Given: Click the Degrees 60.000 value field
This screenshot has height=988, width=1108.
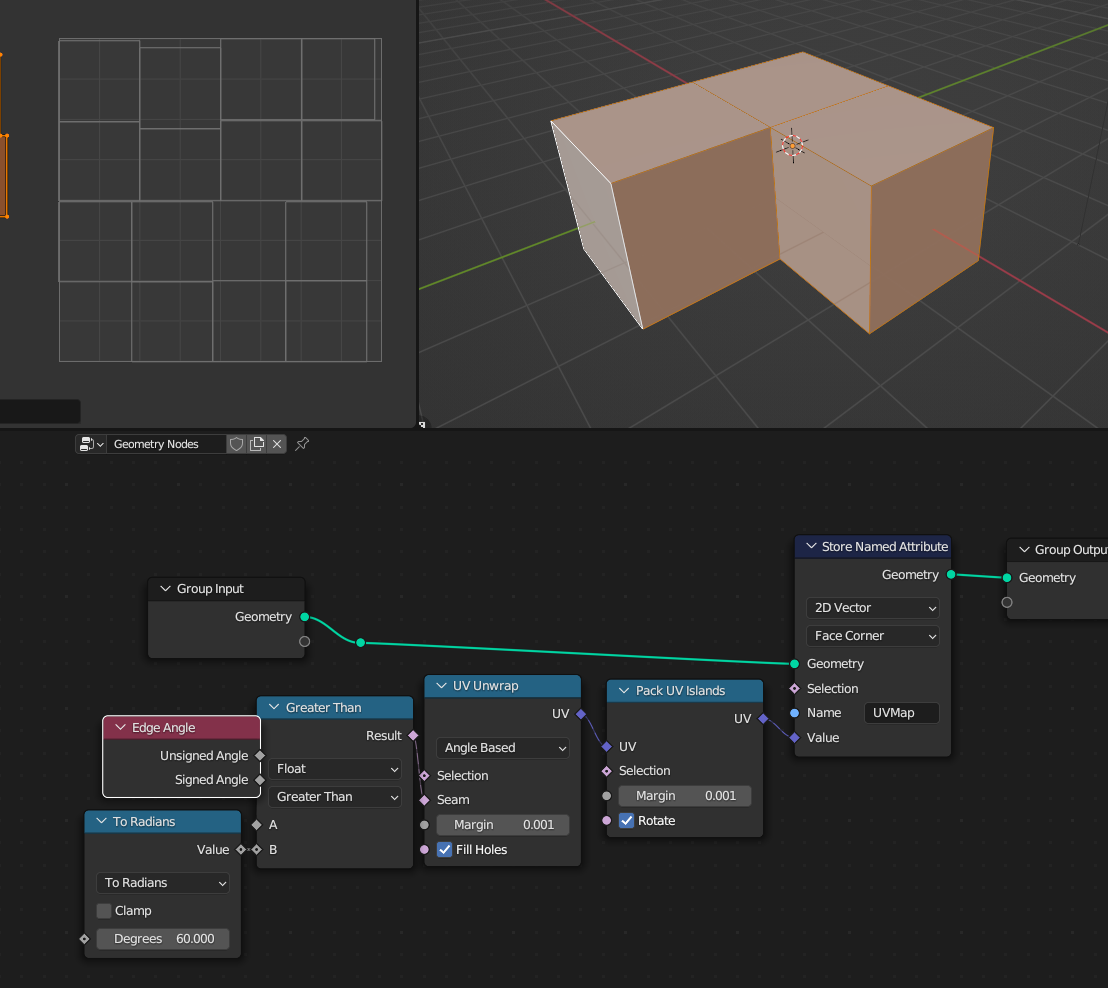Looking at the screenshot, I should coord(163,939).
